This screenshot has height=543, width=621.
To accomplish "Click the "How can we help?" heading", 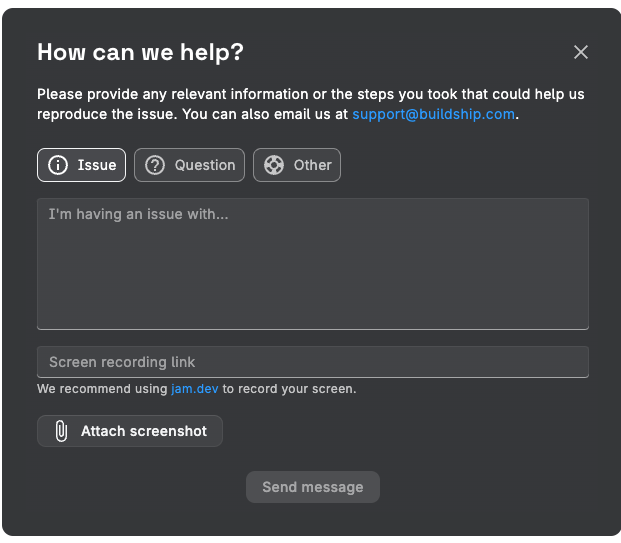I will pyautogui.click(x=140, y=53).
